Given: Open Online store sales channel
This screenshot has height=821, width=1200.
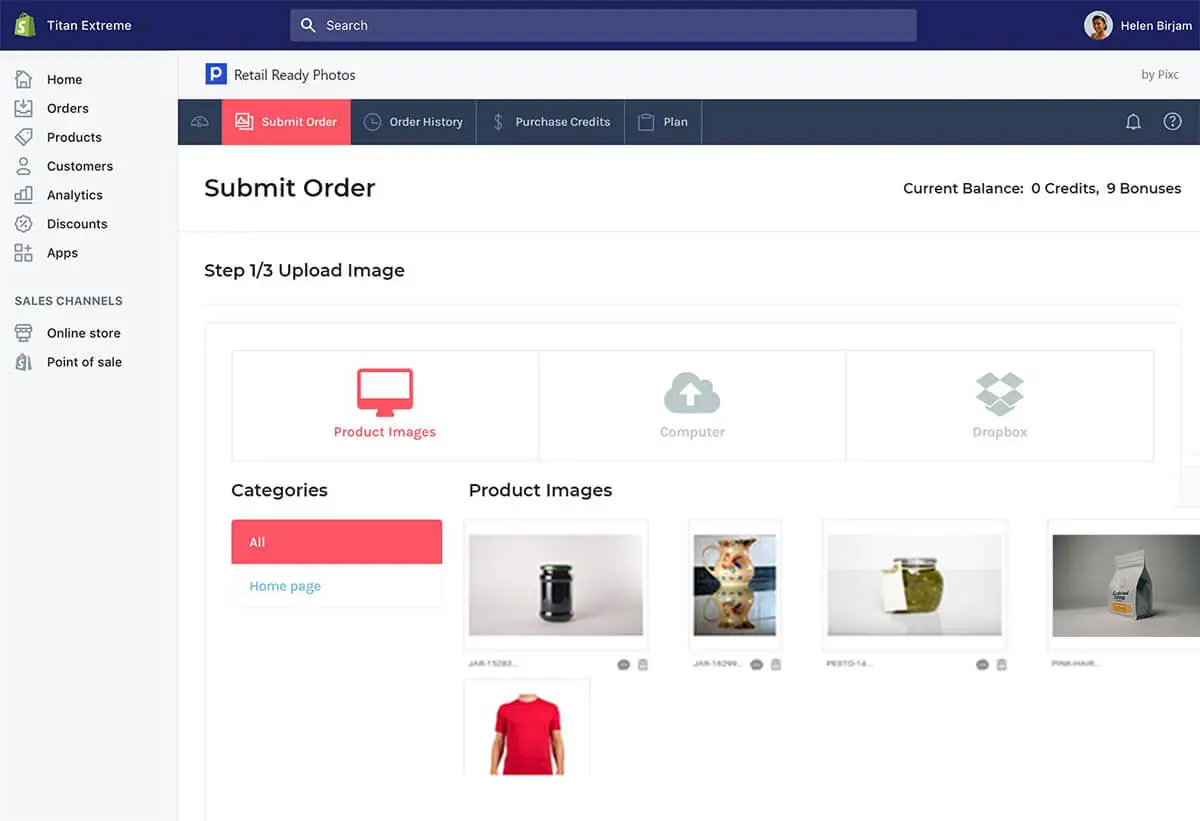Looking at the screenshot, I should (83, 333).
